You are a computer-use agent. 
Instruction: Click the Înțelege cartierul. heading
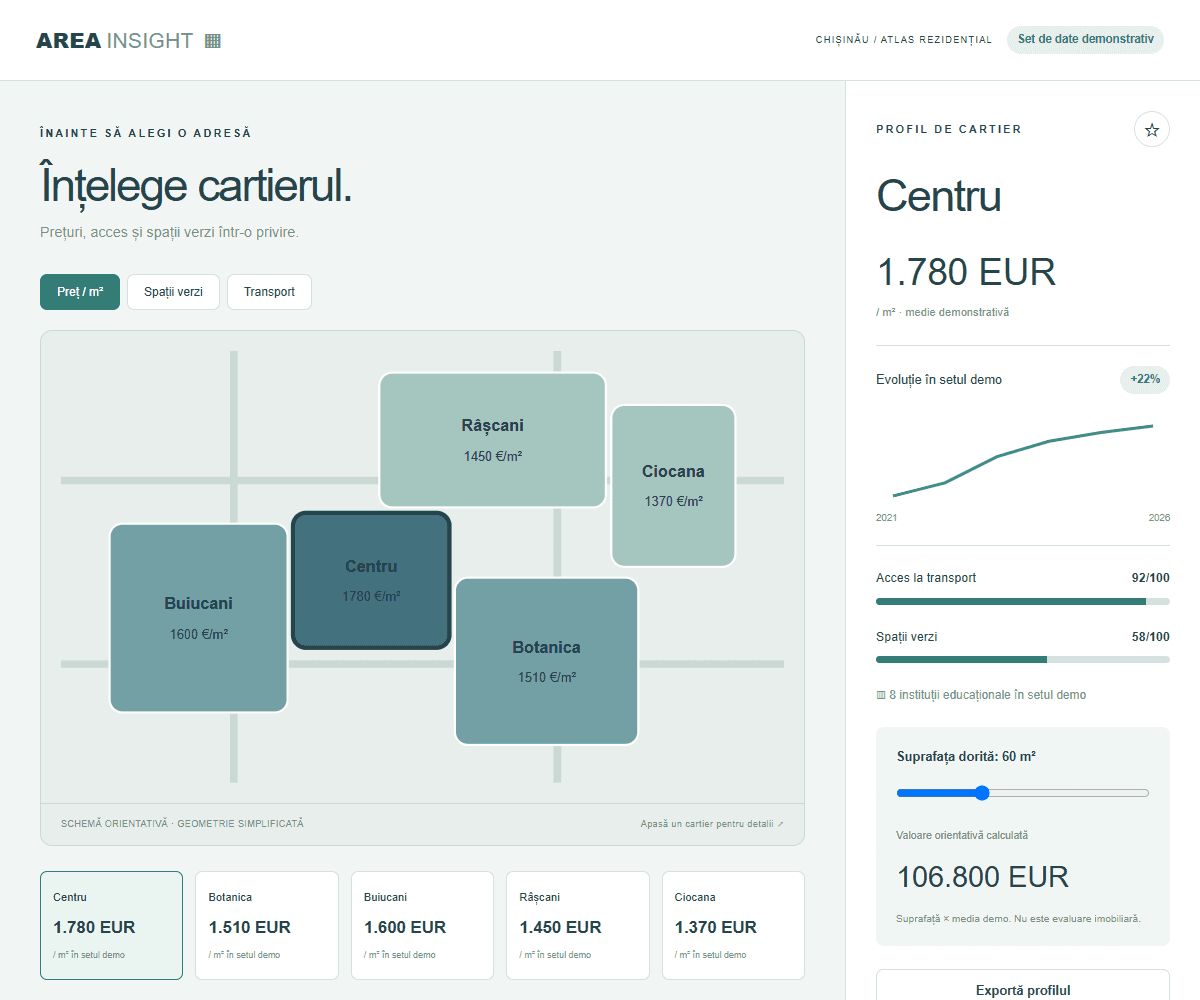196,186
